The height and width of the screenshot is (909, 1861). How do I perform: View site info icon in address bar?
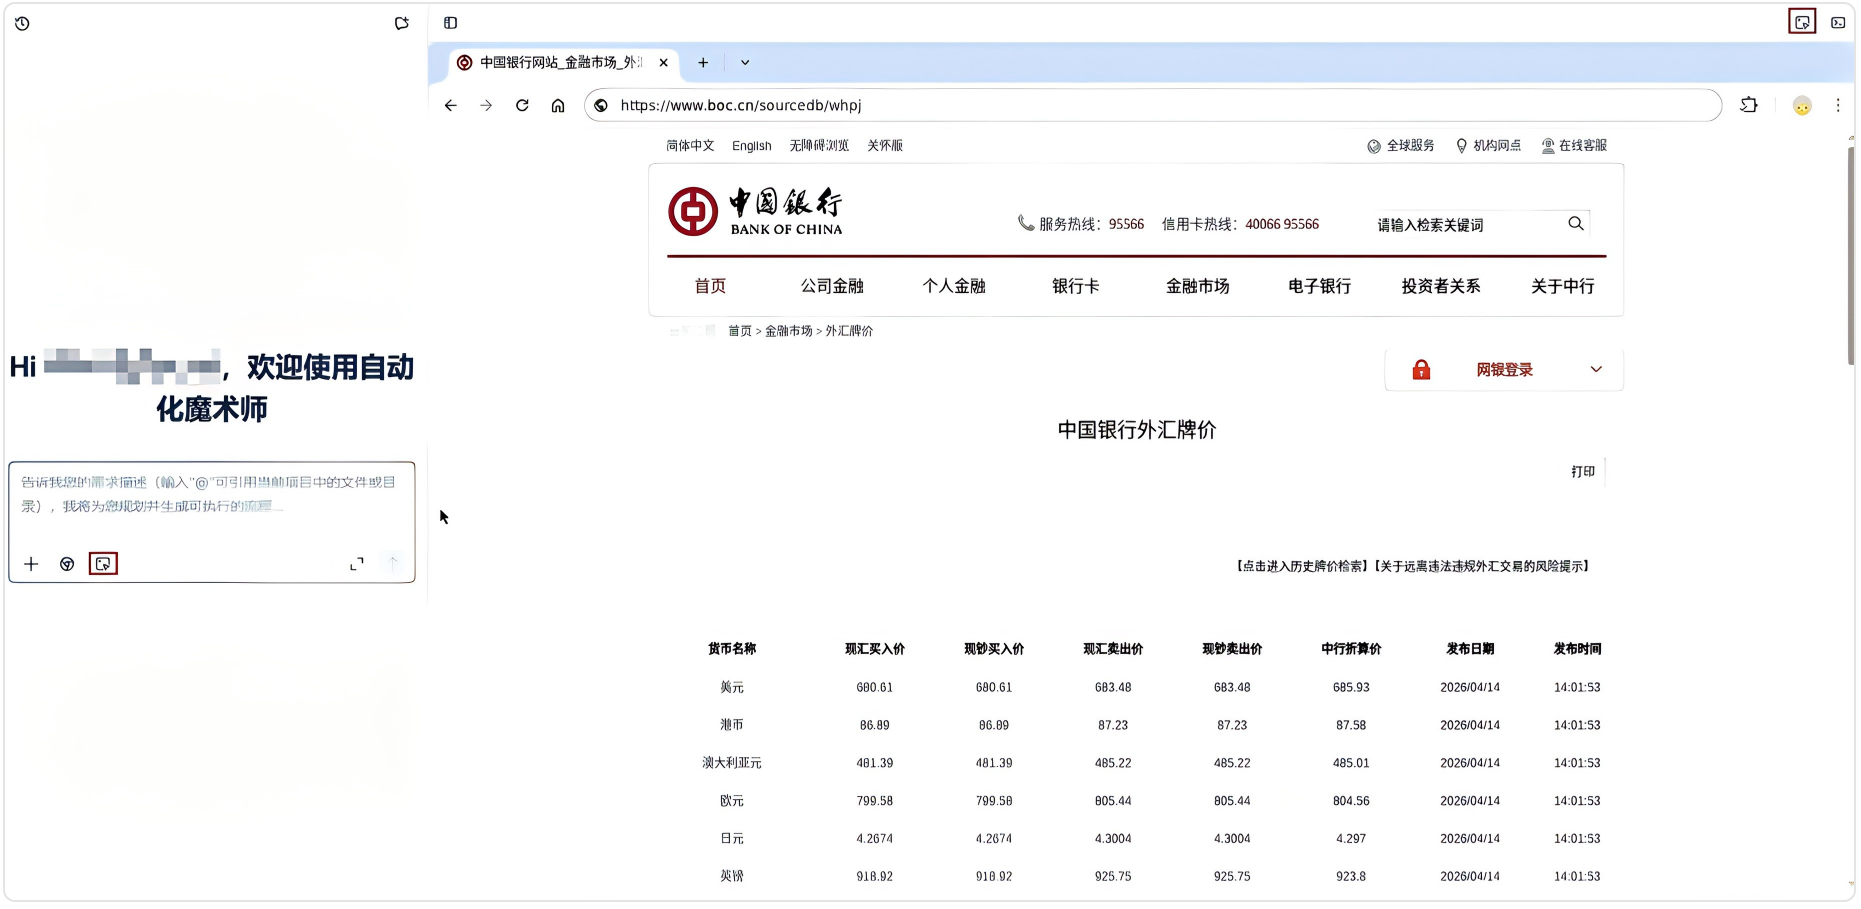point(601,105)
